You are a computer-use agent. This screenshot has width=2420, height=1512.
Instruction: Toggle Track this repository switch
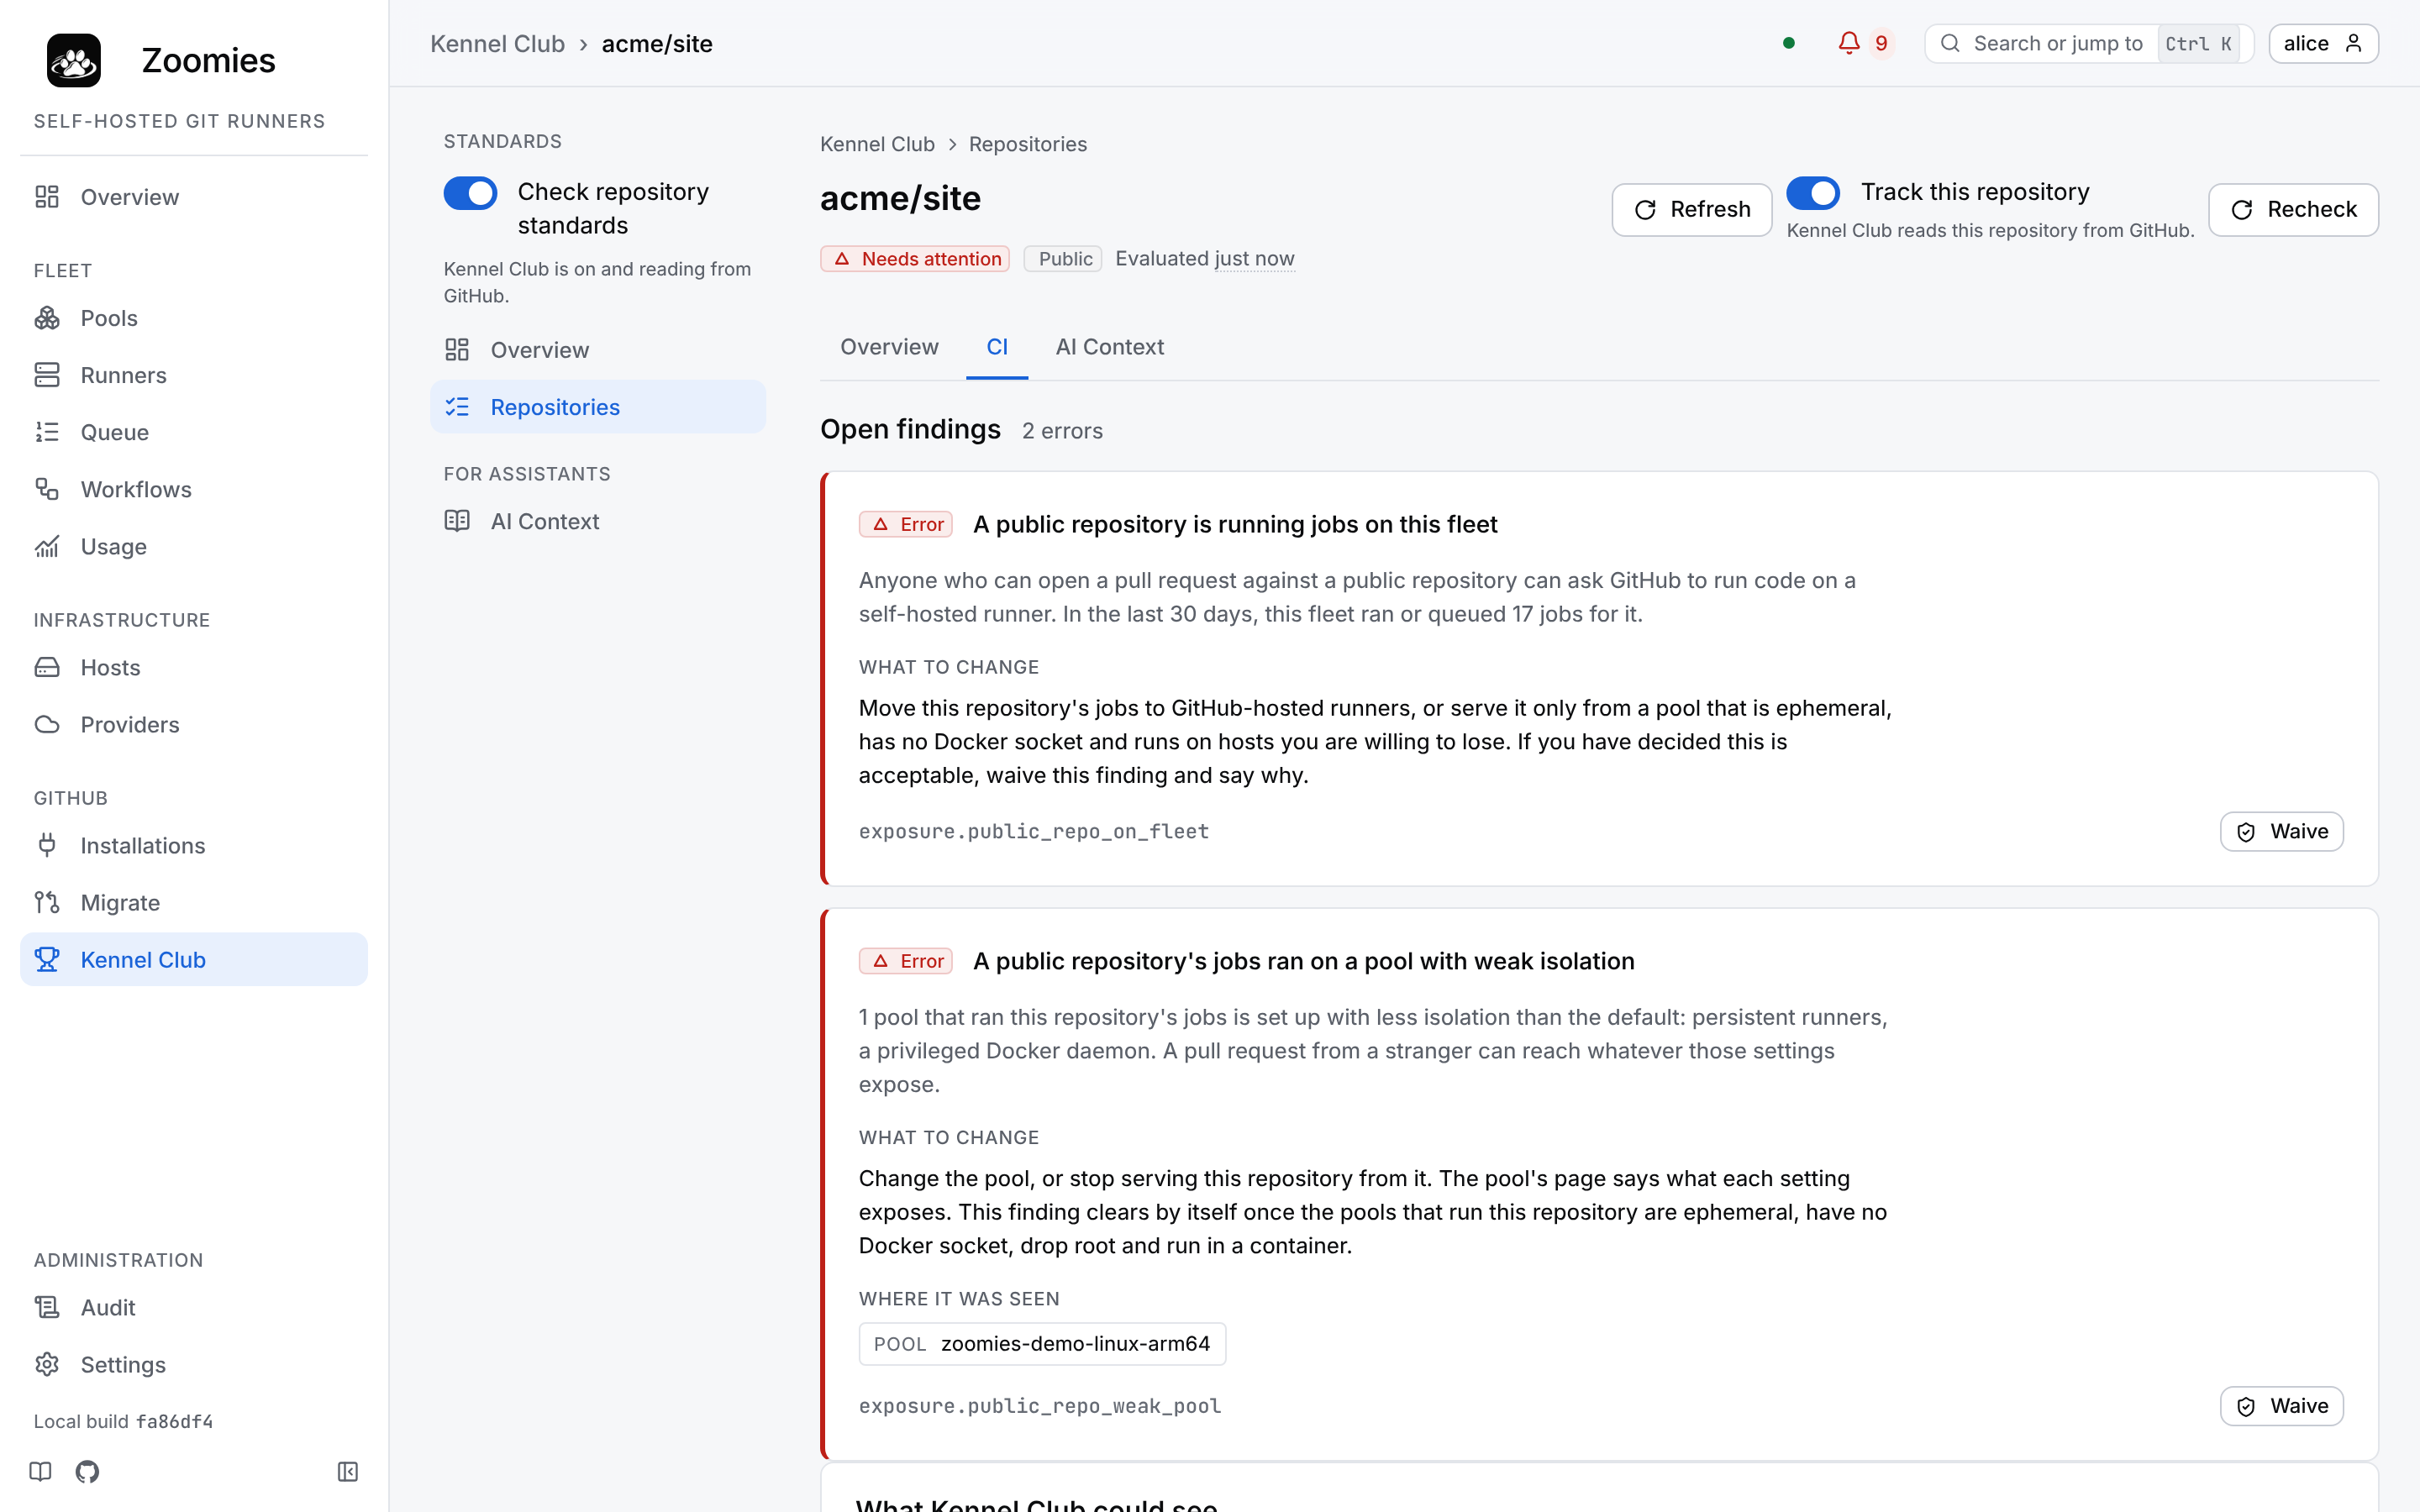pos(1812,193)
